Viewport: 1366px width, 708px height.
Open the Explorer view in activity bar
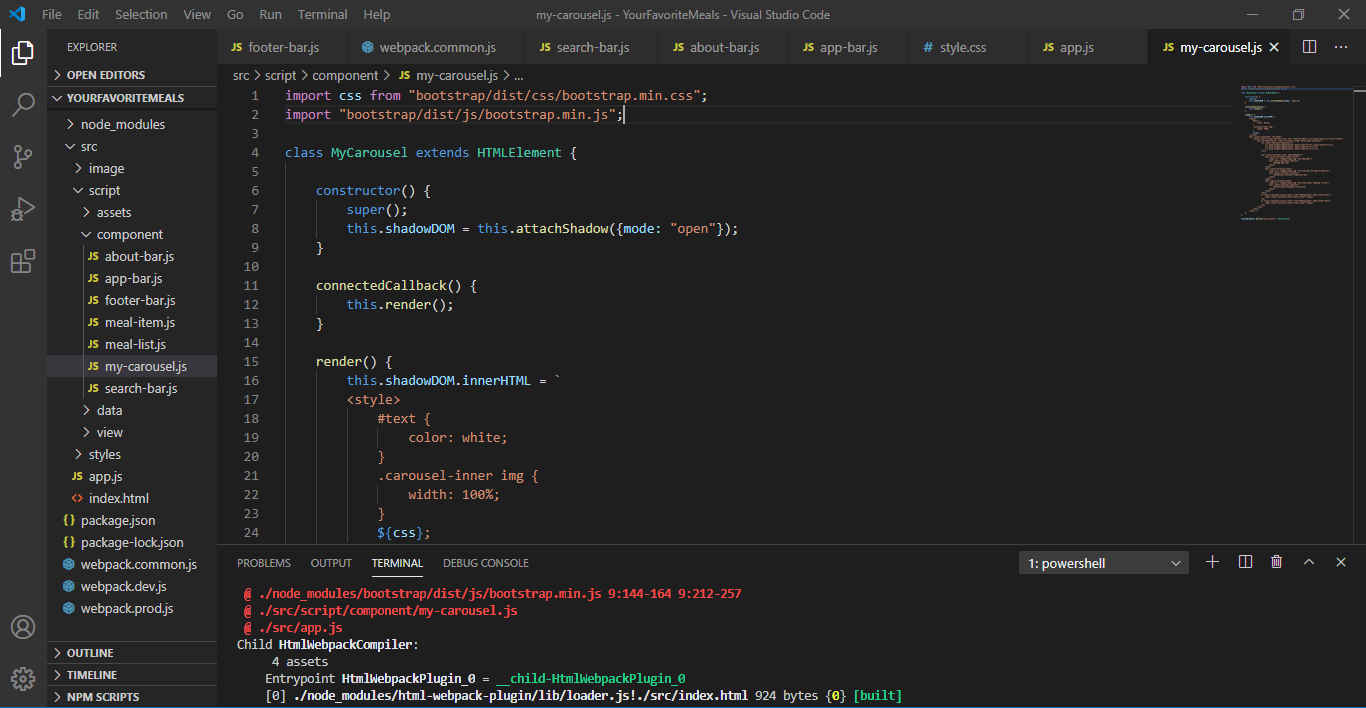click(x=23, y=52)
